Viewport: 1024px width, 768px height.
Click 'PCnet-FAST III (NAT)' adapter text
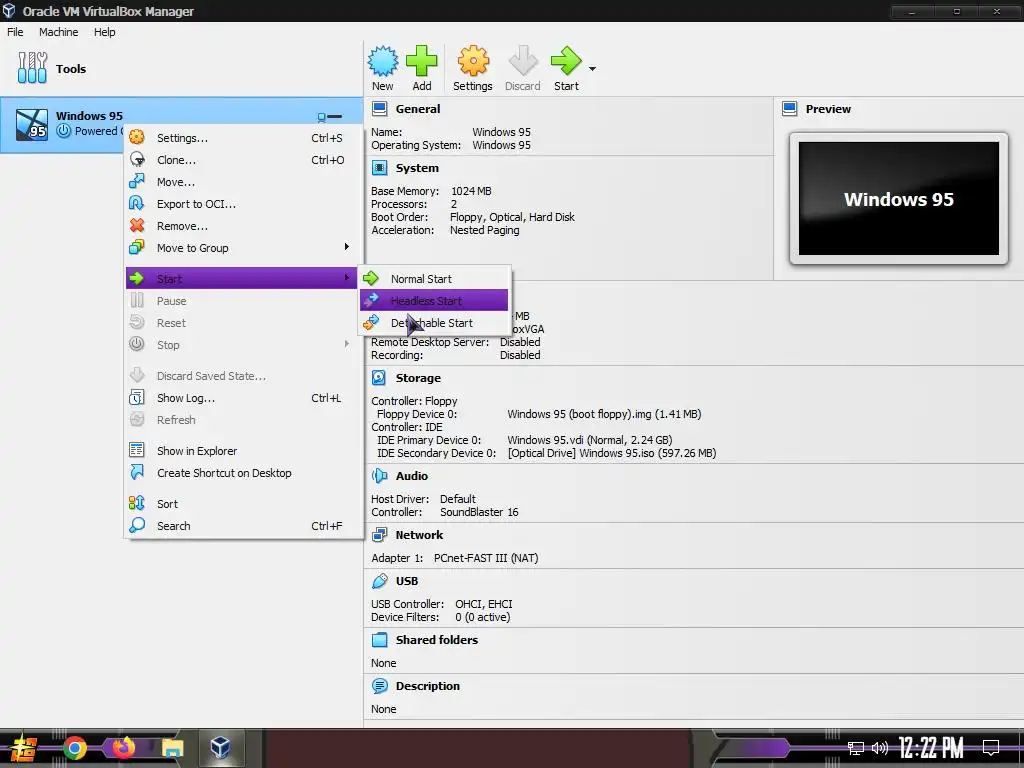(x=486, y=558)
